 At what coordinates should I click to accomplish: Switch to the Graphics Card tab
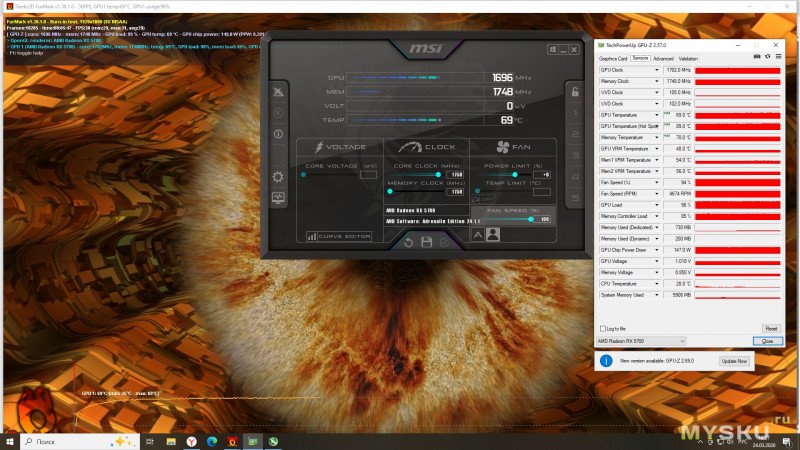tap(612, 58)
